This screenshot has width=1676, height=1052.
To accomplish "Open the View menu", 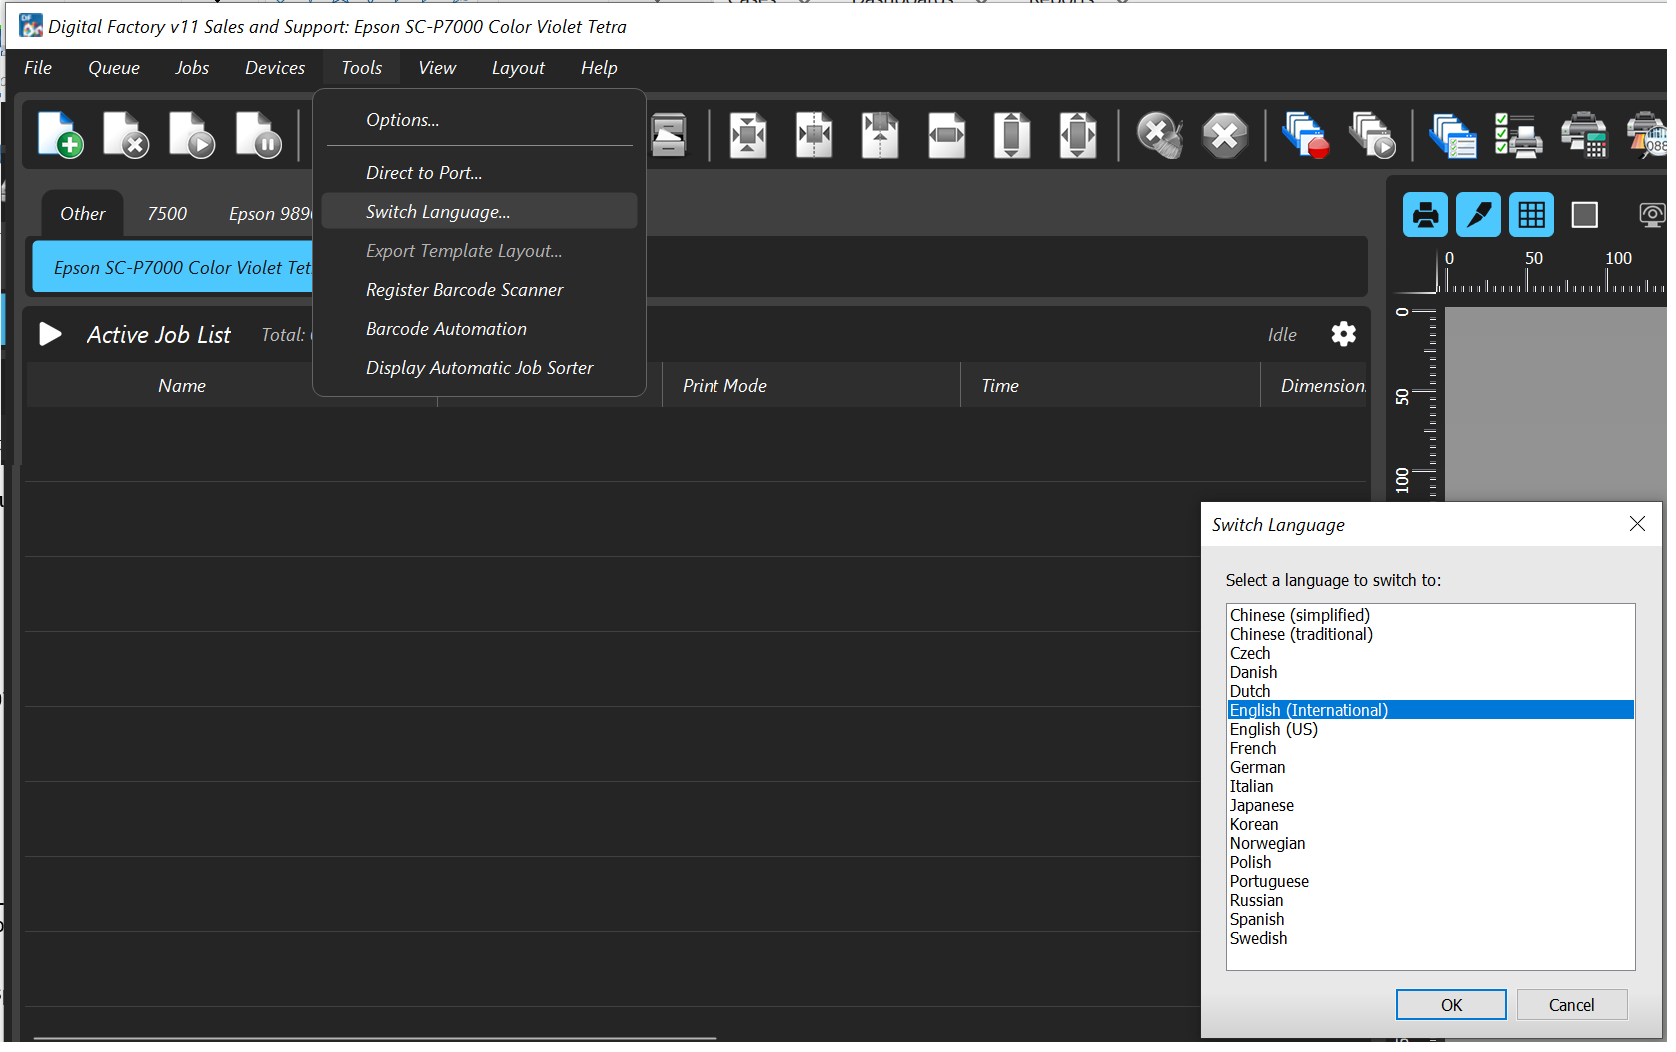I will (x=437, y=68).
